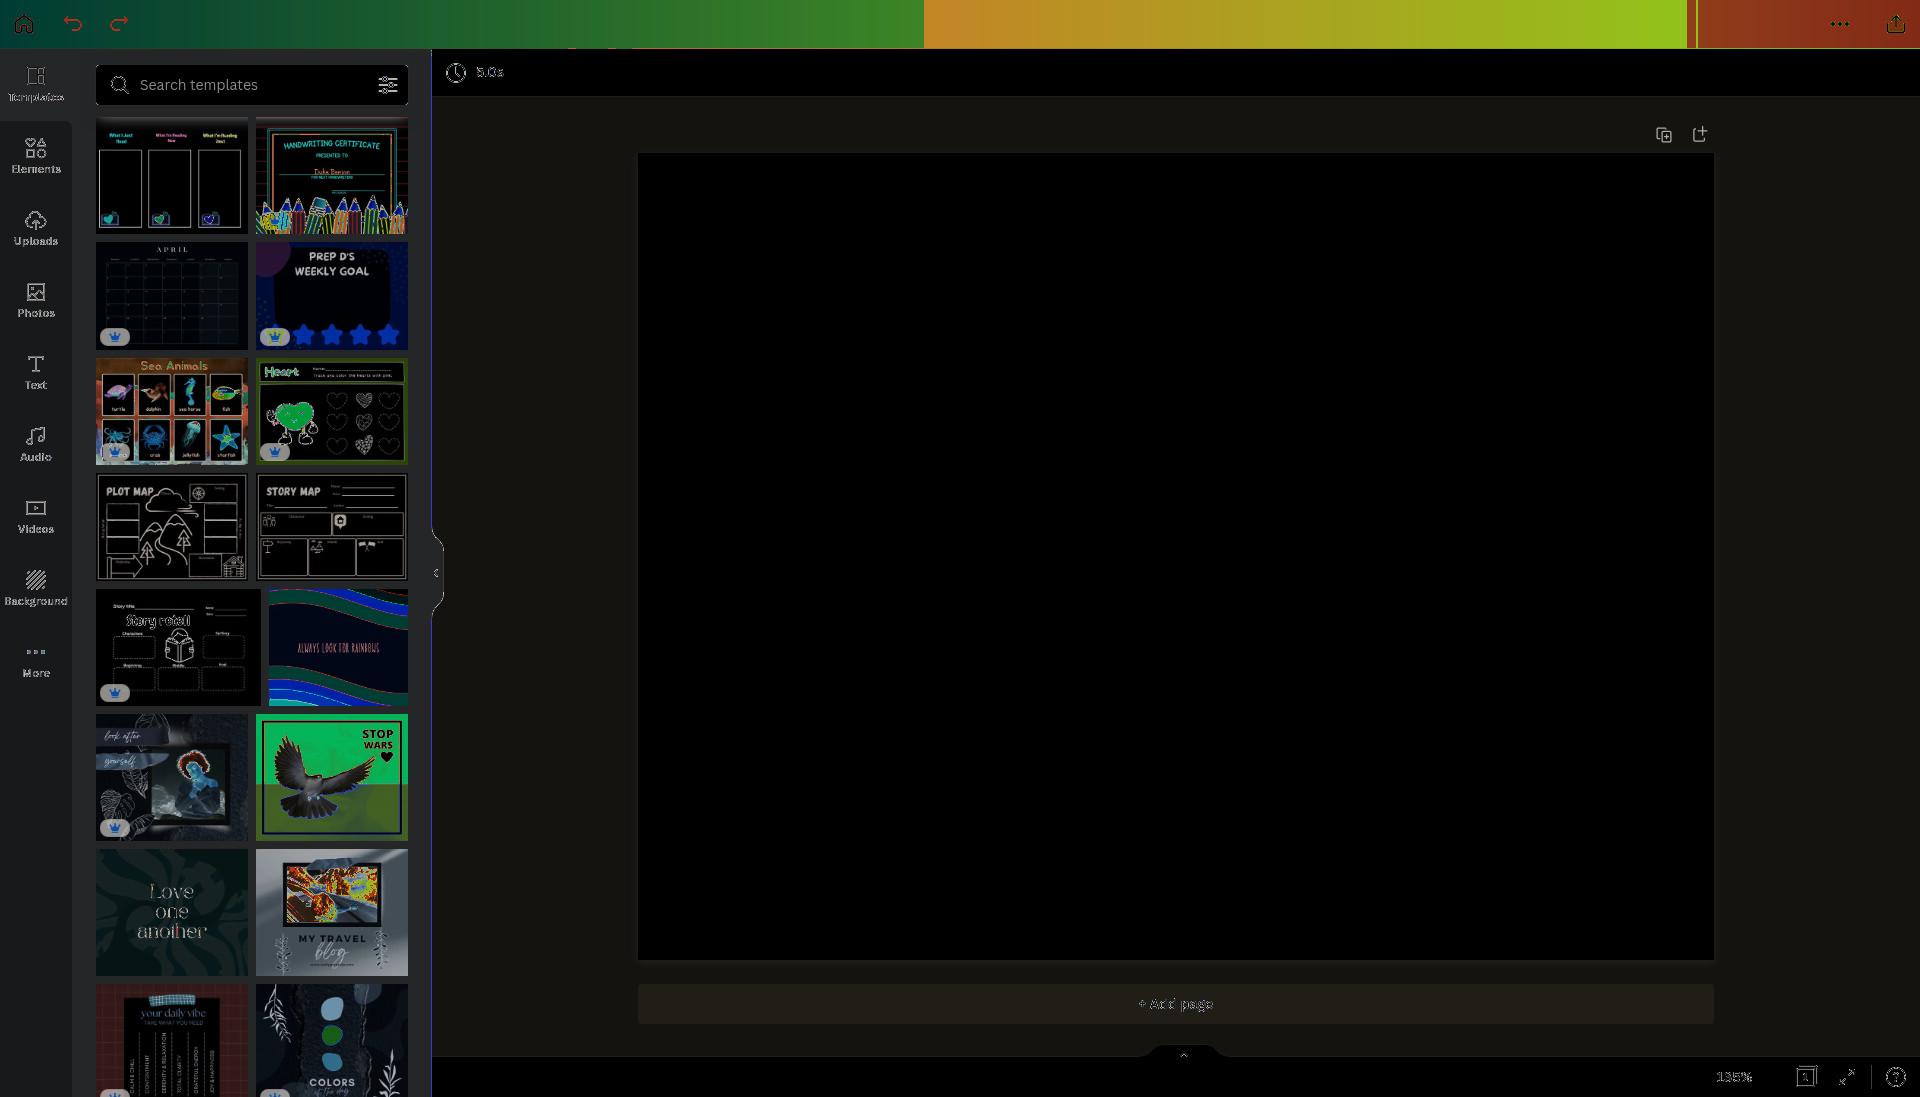This screenshot has width=1920, height=1097.
Task: Select the Story Map template
Action: [332, 527]
